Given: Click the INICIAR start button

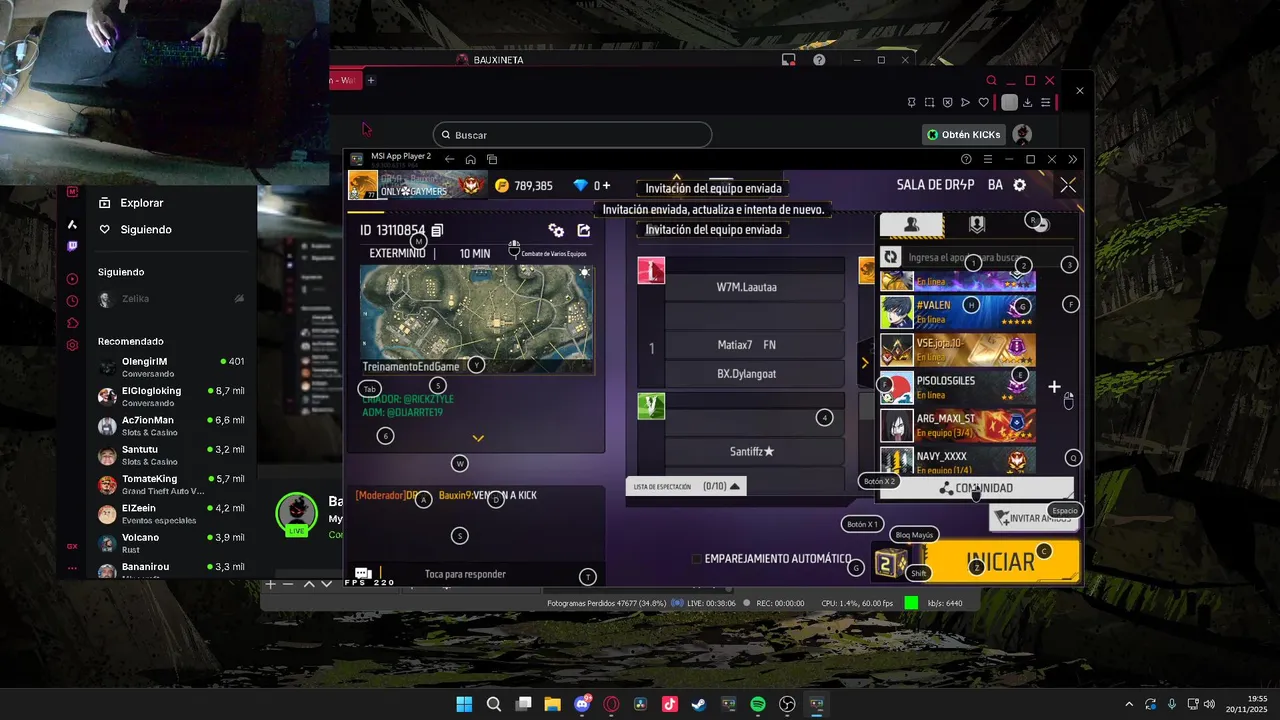Looking at the screenshot, I should pos(1001,562).
